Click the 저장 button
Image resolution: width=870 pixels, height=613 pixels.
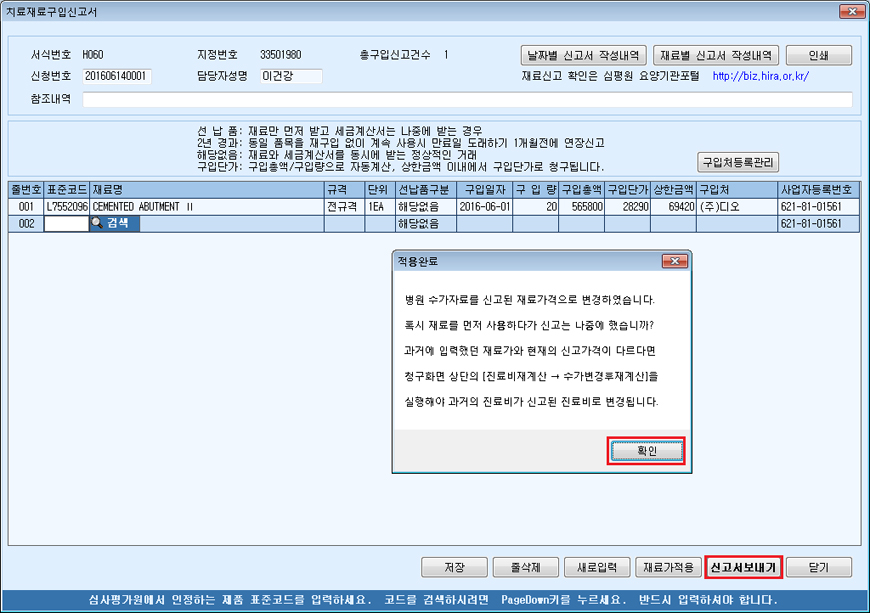455,567
